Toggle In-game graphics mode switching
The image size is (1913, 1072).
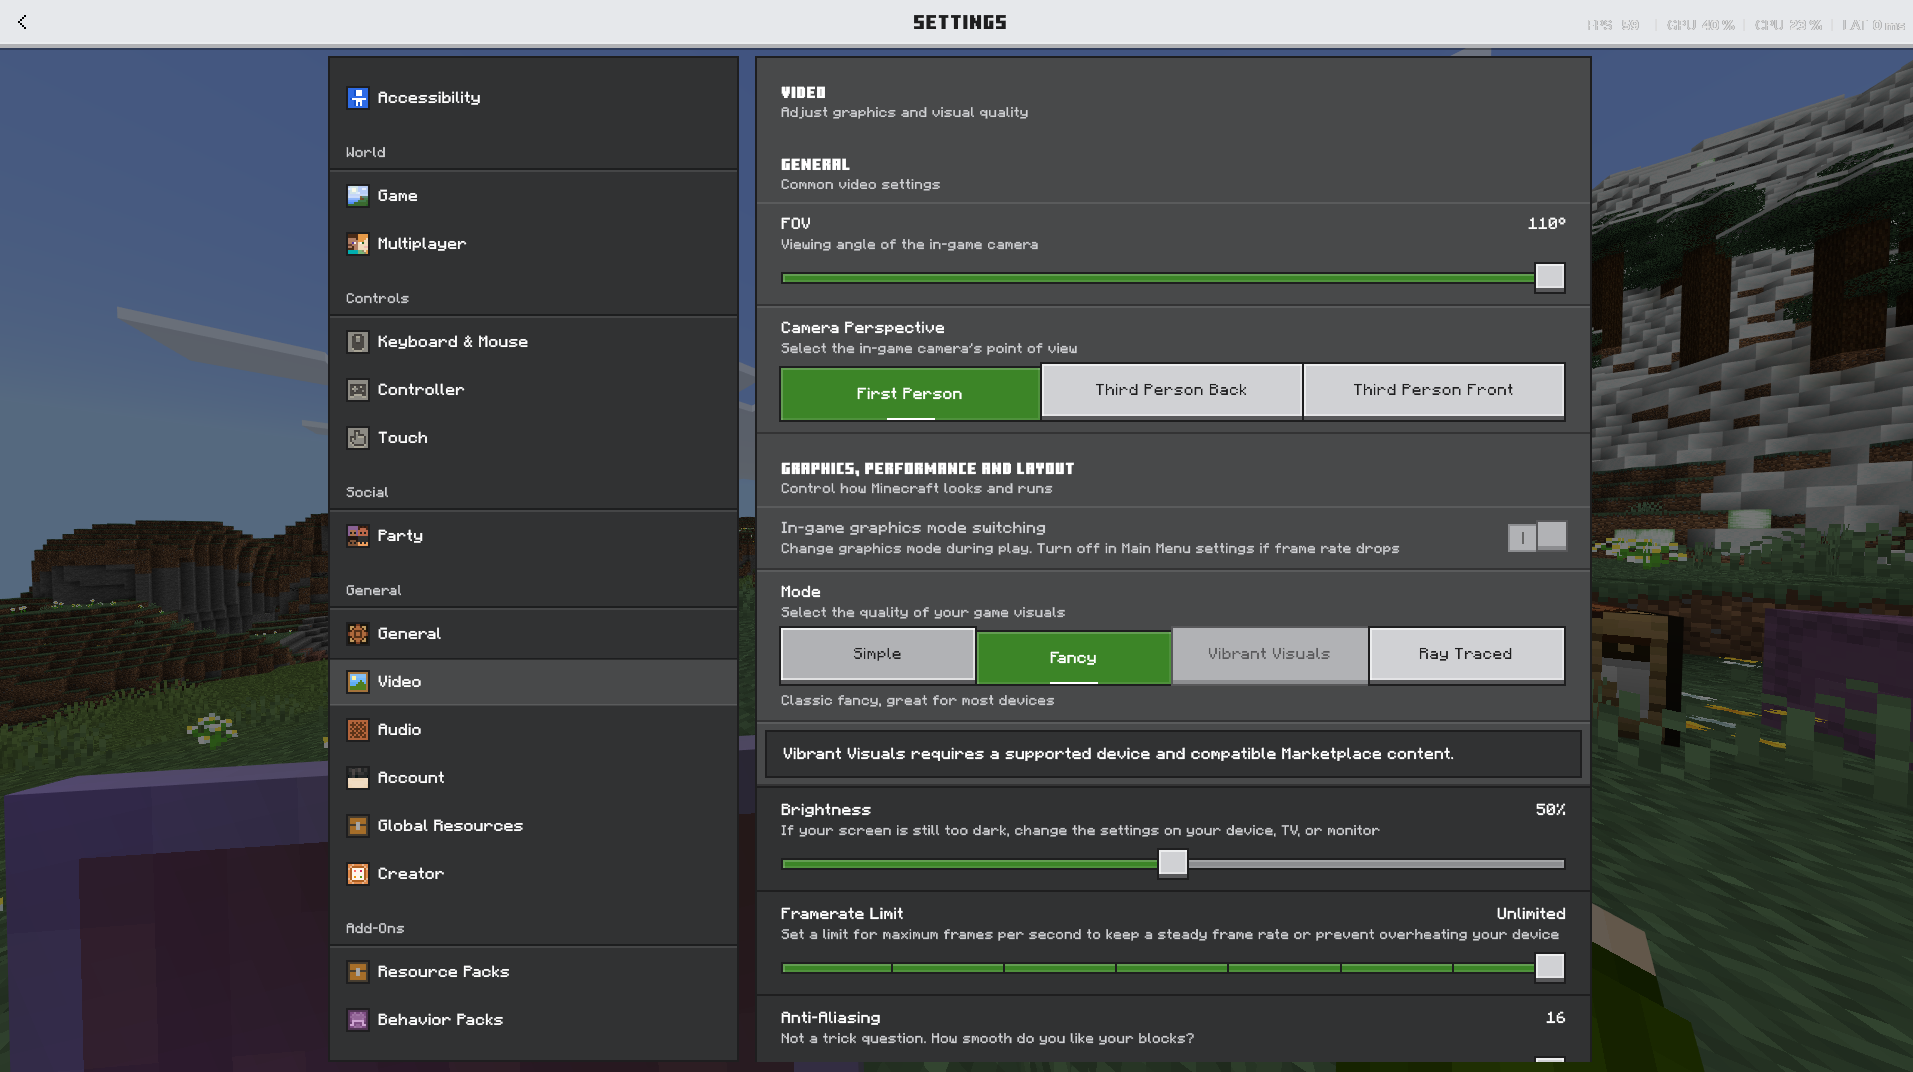point(1537,537)
